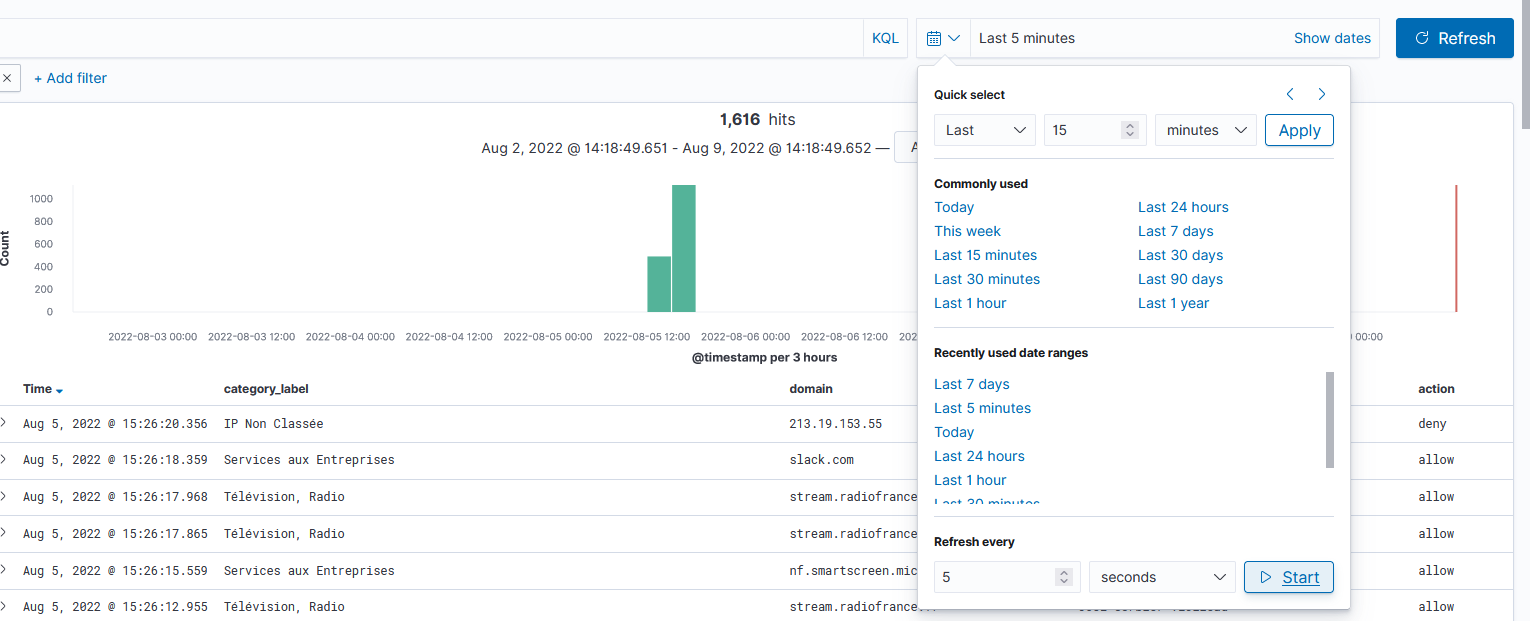
Task: Click Show dates link
Action: [1332, 38]
